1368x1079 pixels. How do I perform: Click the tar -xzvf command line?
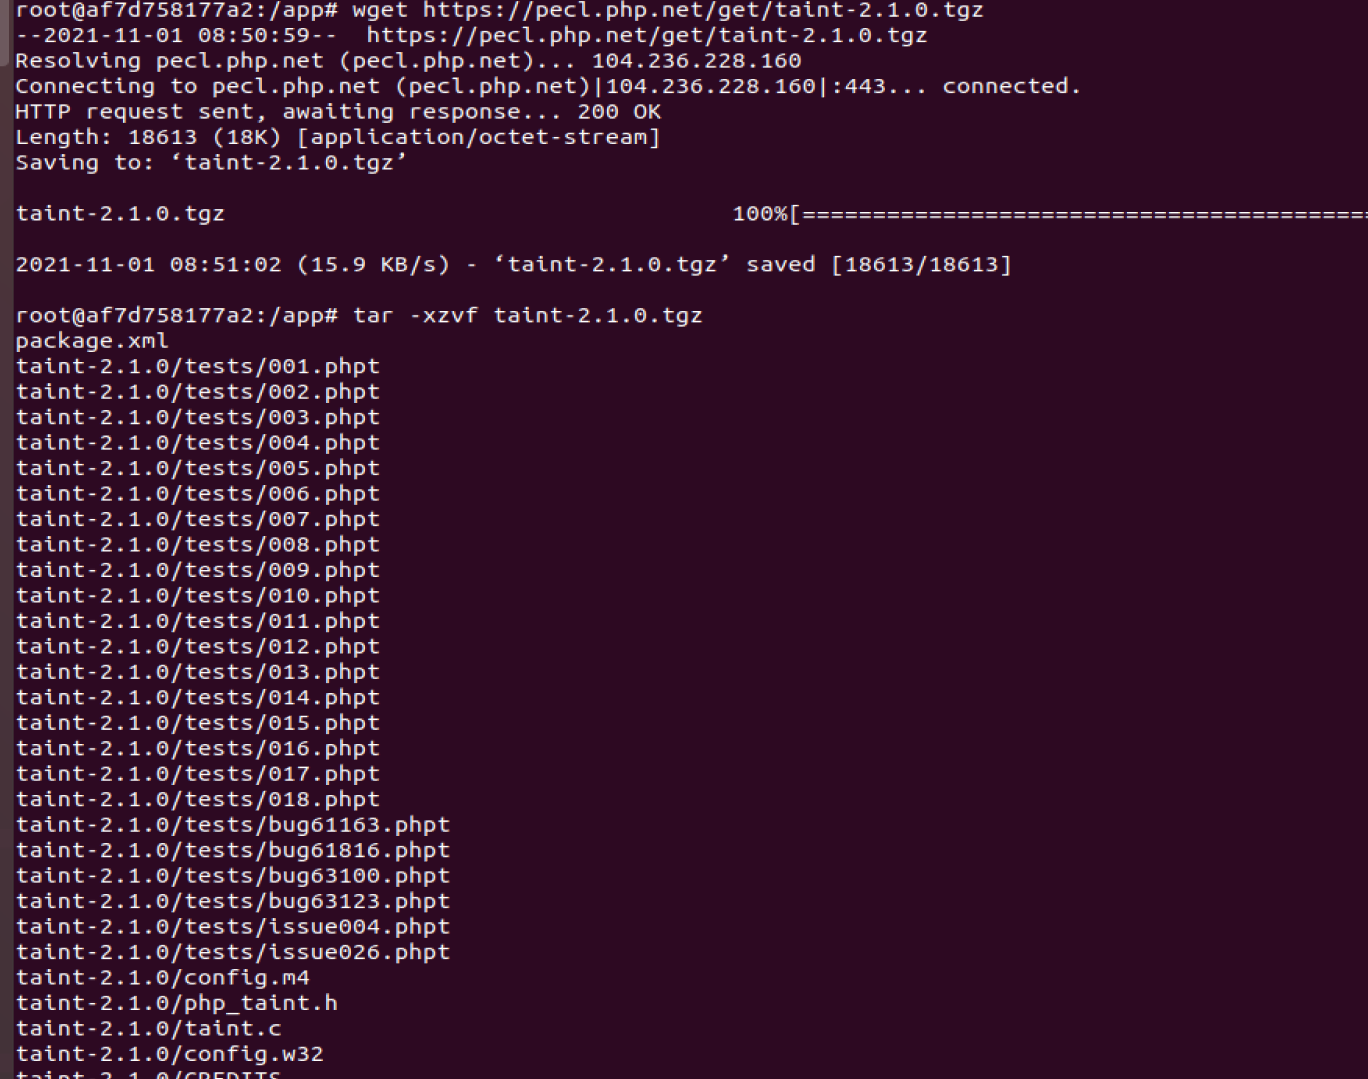tap(527, 316)
